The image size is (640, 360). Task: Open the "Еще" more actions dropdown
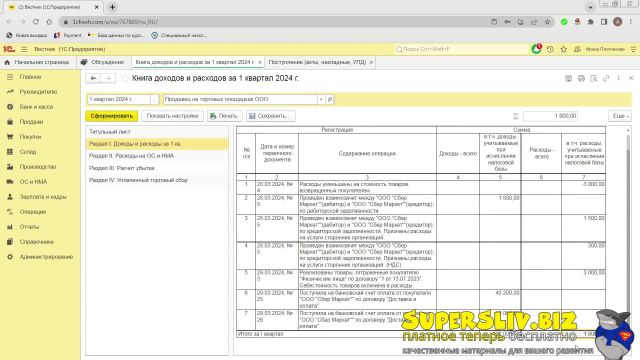tap(620, 116)
